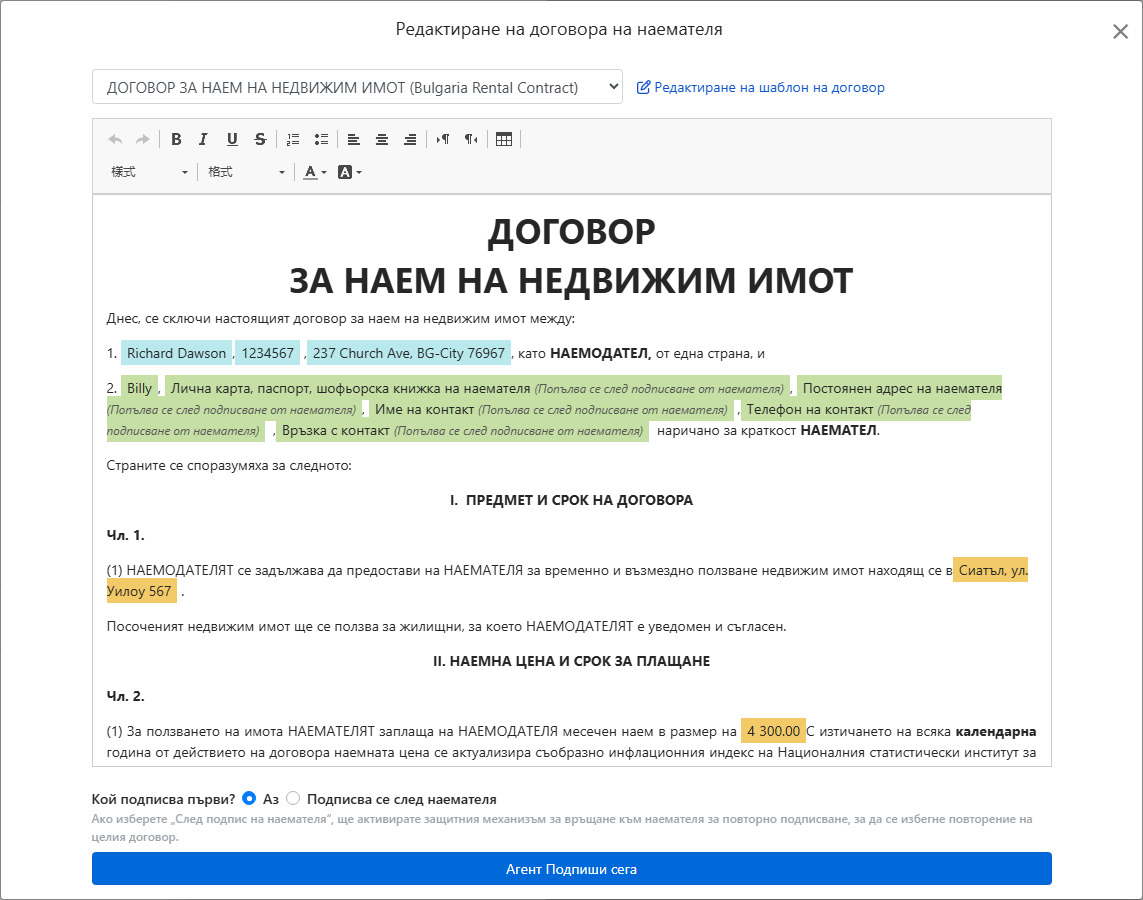Image resolution: width=1143 pixels, height=900 pixels.
Task: Click the '237 Church Ave, BG-City 76967' address
Action: pos(409,353)
